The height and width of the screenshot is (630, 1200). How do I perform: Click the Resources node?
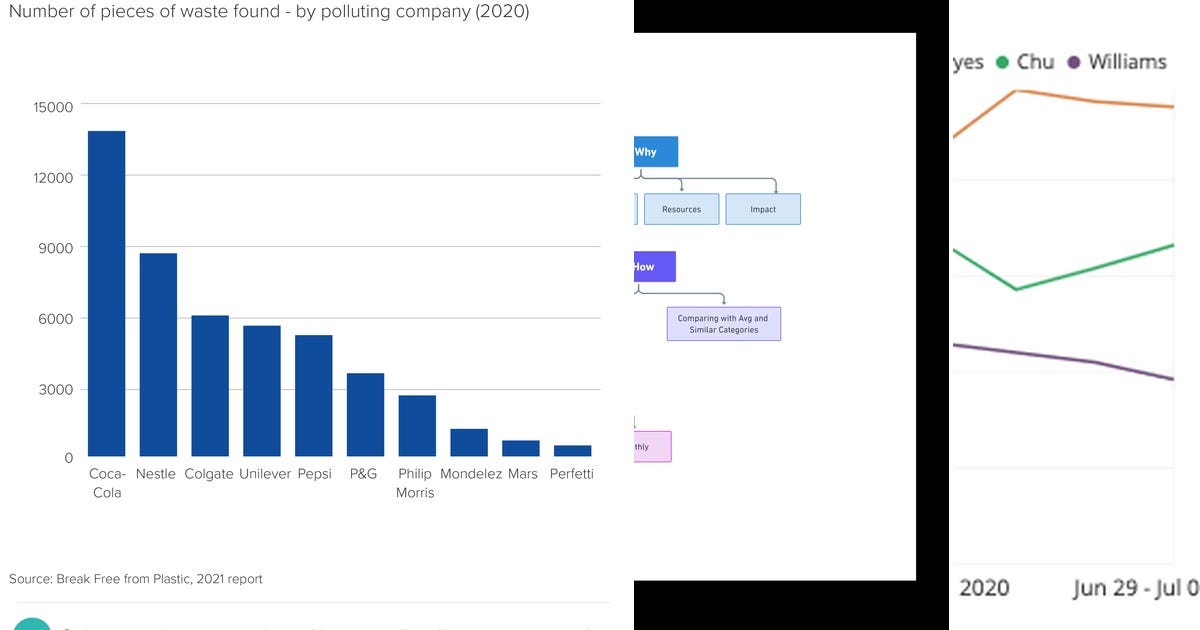point(681,209)
